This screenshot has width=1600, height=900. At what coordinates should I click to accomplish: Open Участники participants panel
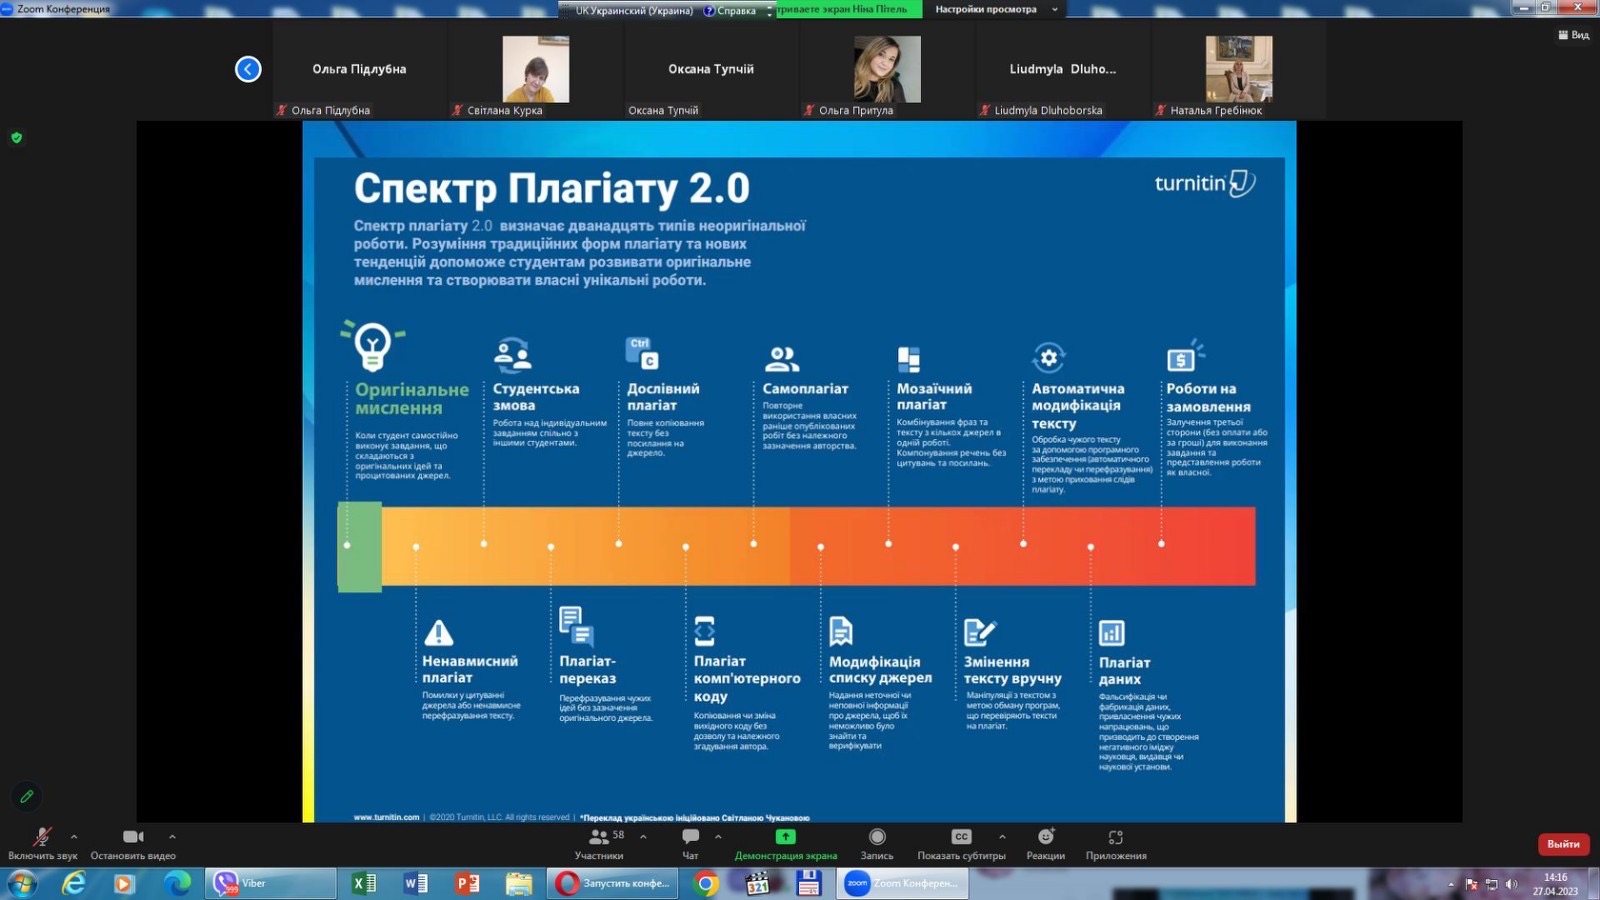pos(599,844)
